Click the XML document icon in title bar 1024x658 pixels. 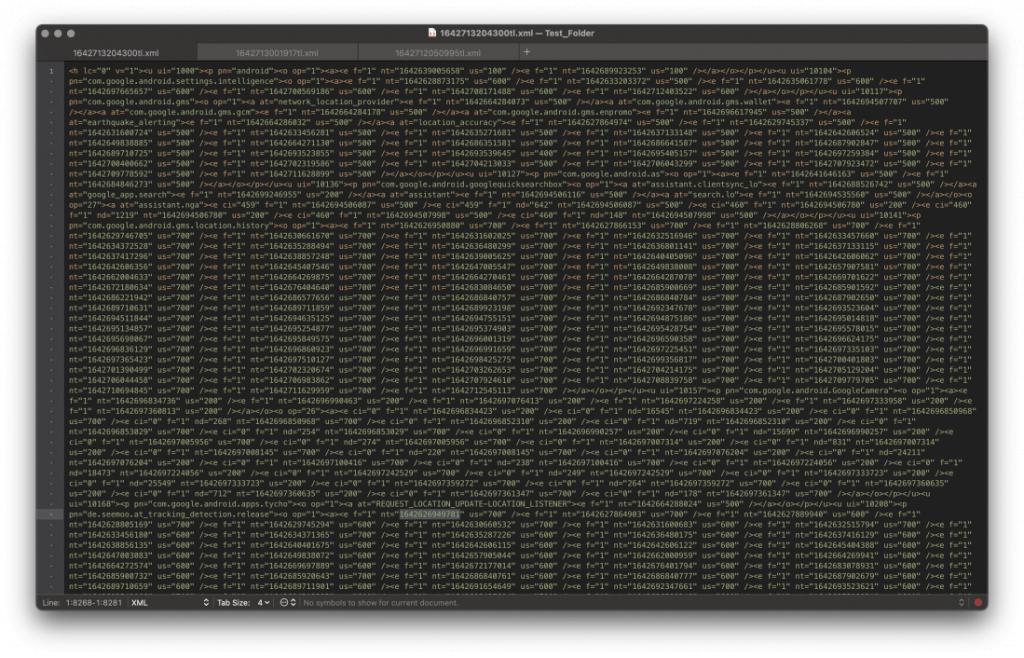(432, 33)
